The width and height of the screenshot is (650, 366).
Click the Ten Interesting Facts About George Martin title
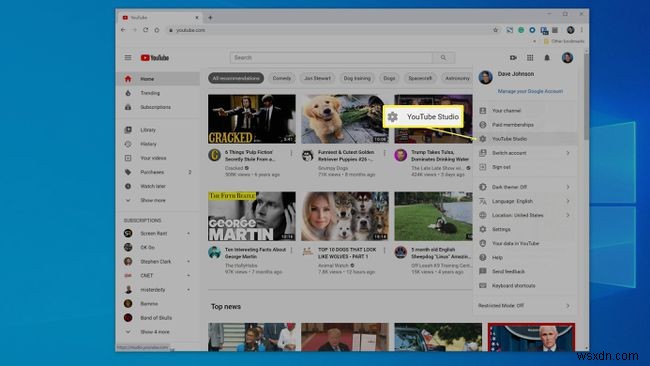pos(255,253)
